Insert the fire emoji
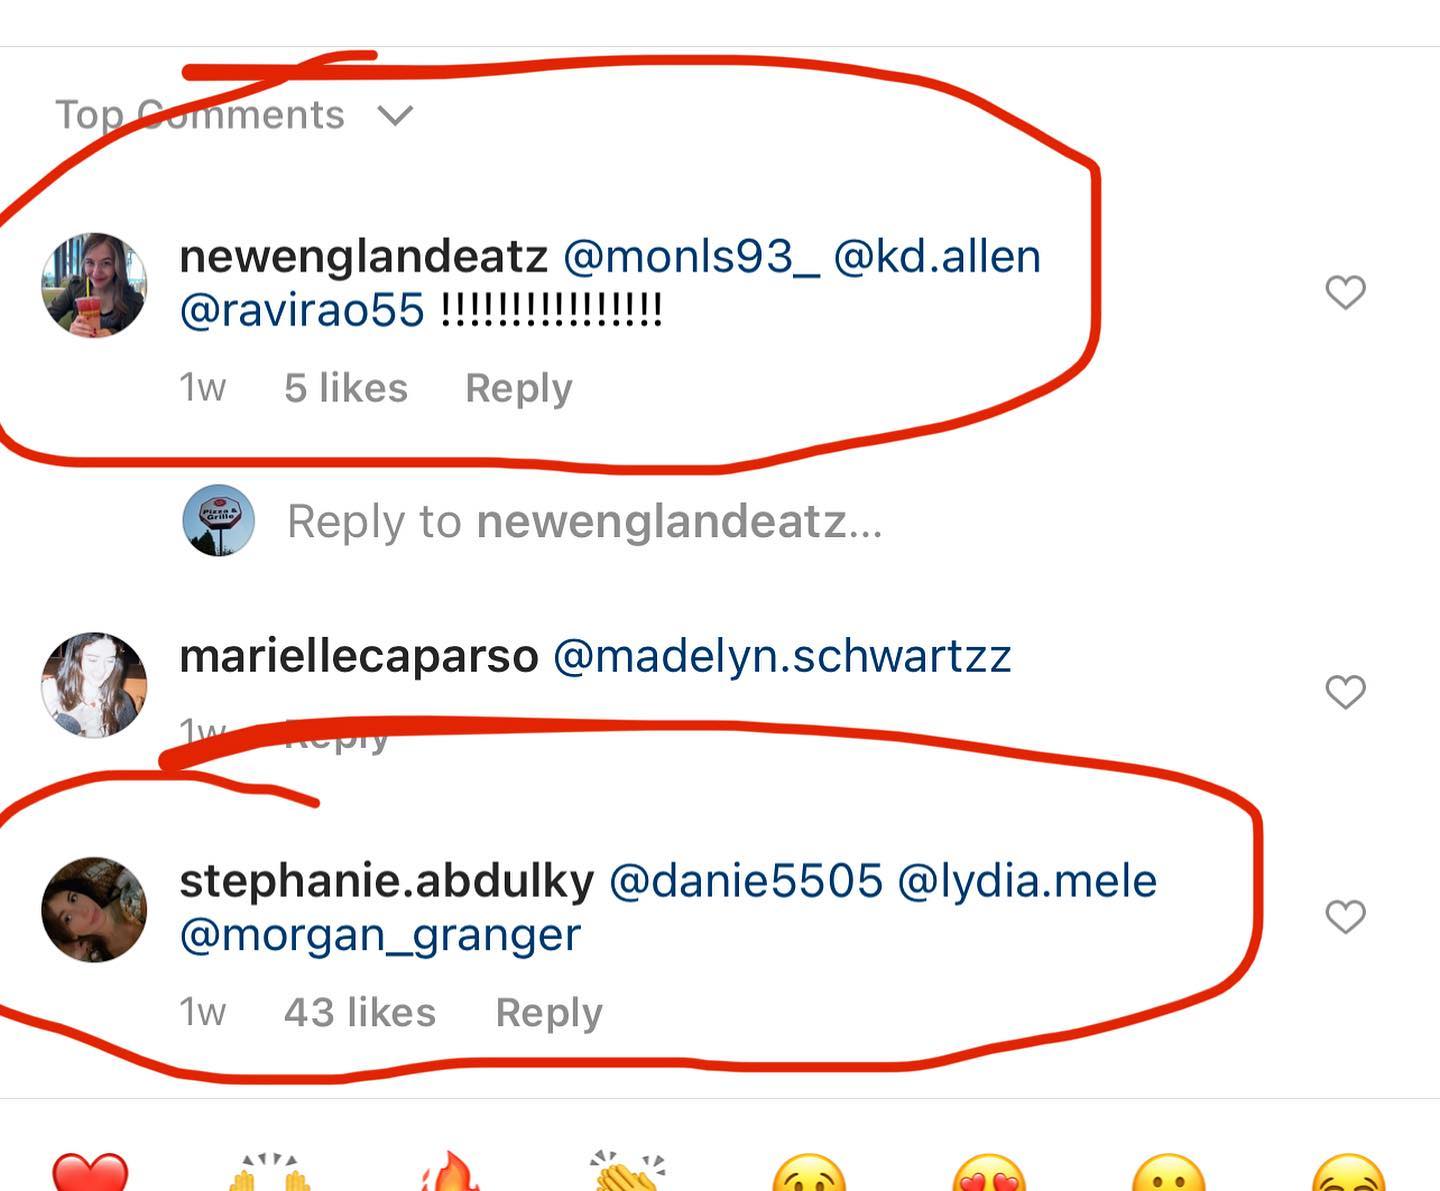 point(450,1172)
